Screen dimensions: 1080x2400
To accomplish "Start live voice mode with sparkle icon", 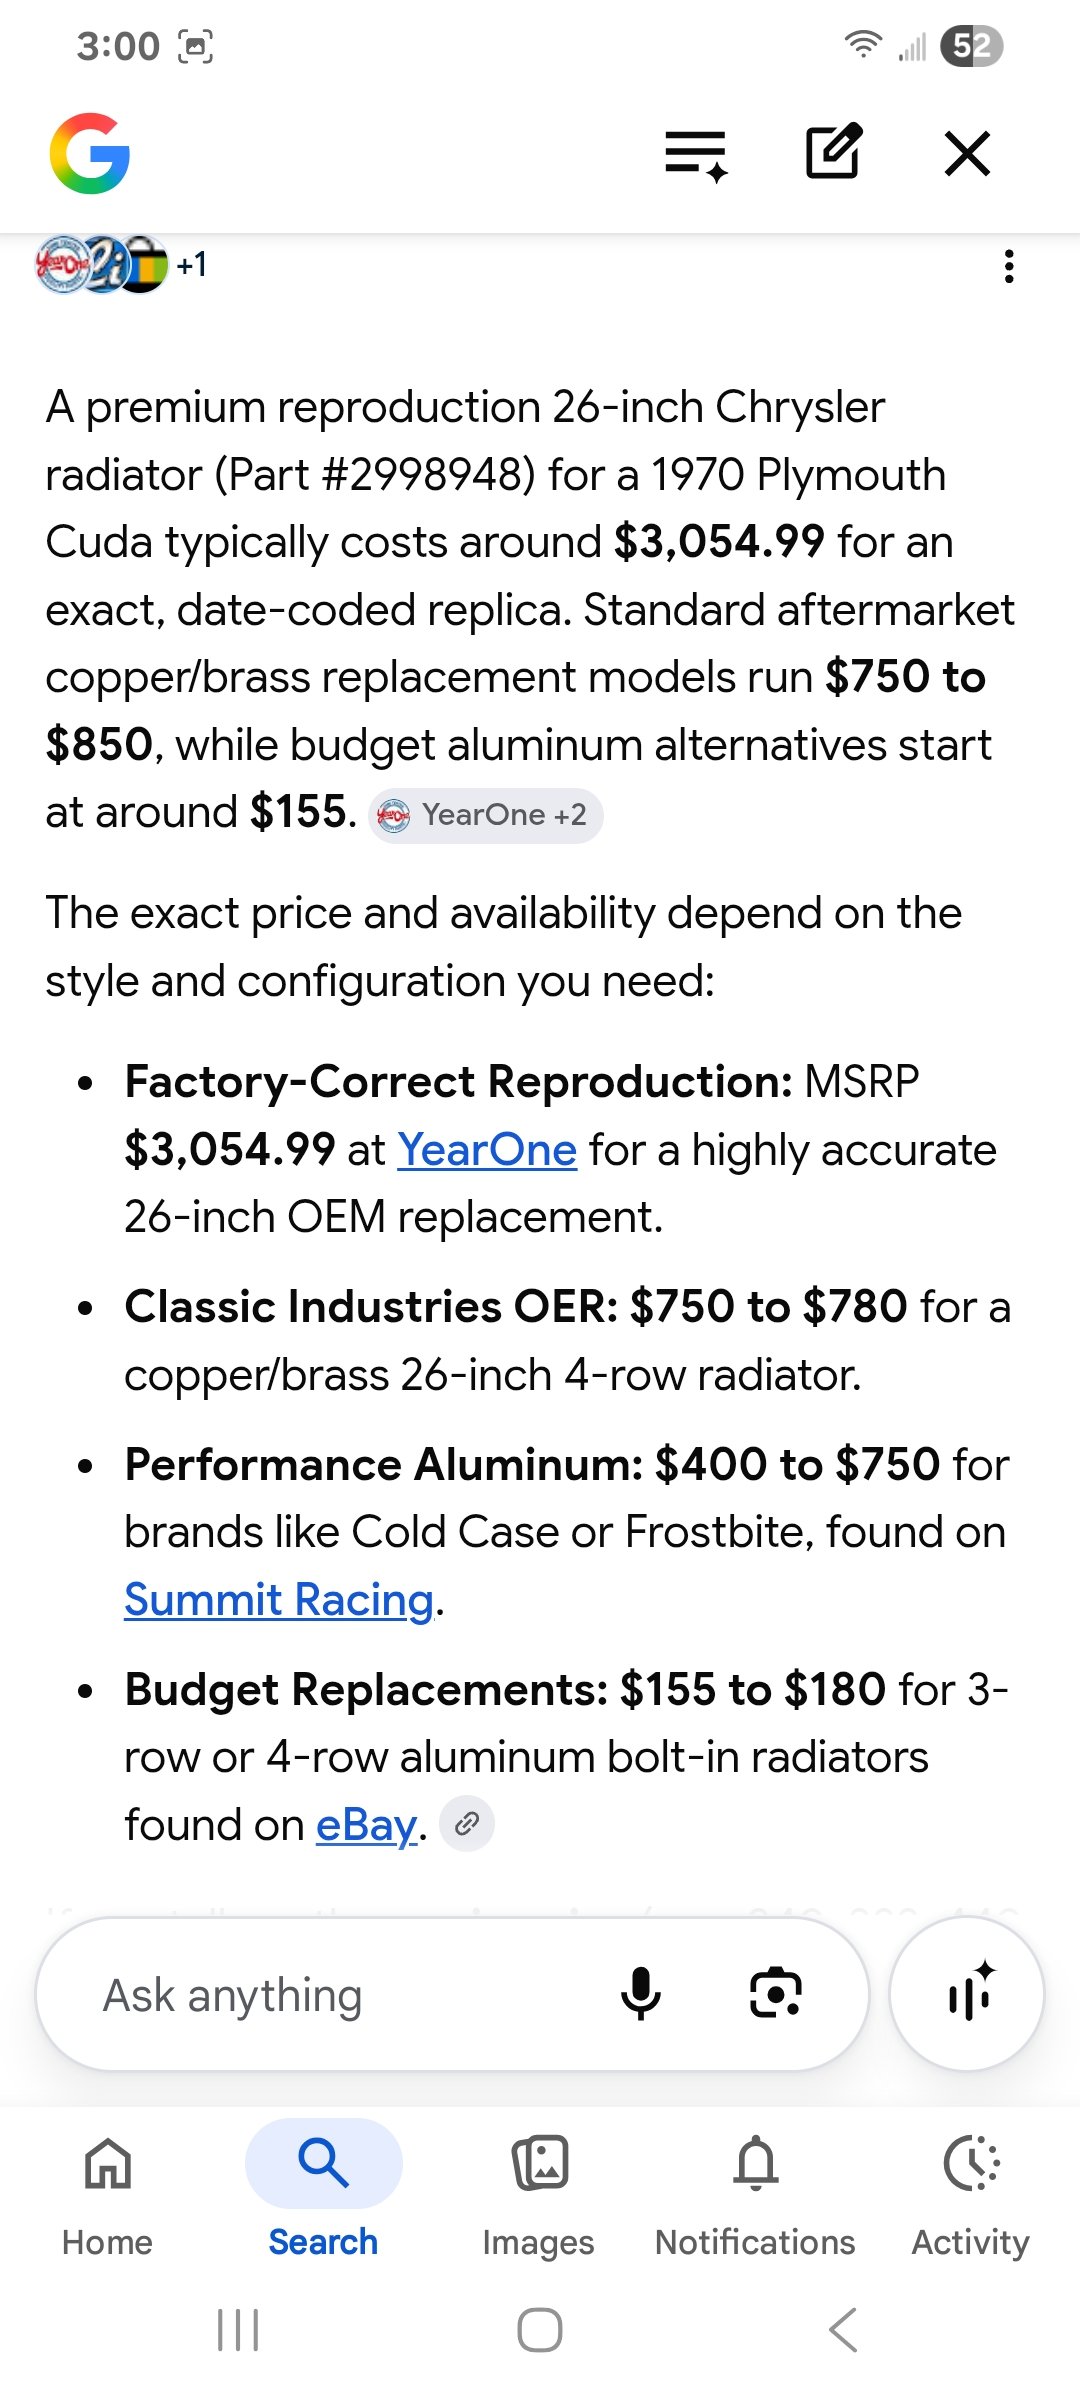I will point(967,1994).
